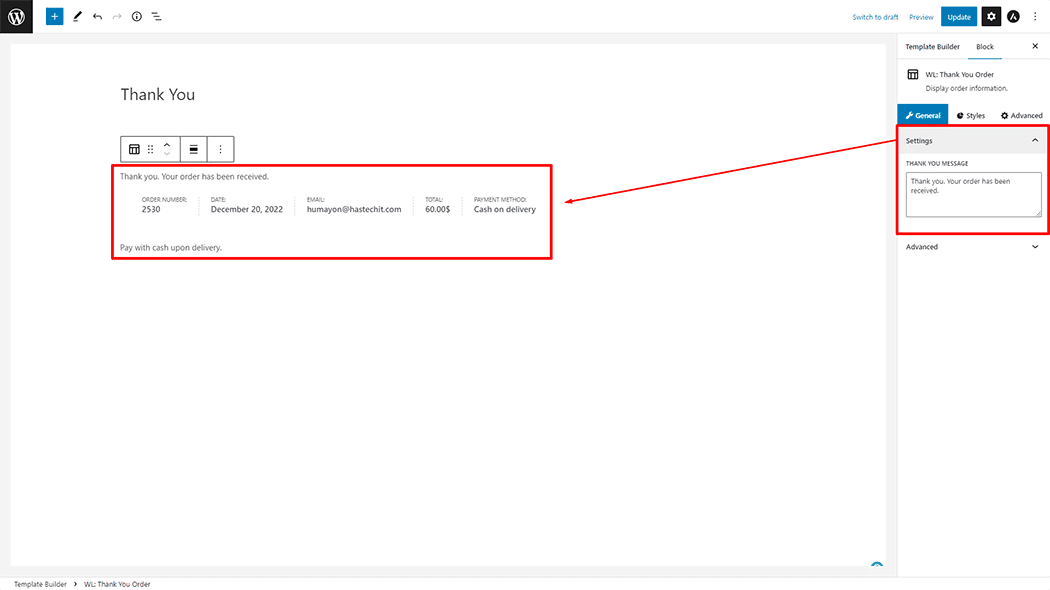
Task: Toggle the Settings gear sidebar button
Action: click(x=990, y=17)
